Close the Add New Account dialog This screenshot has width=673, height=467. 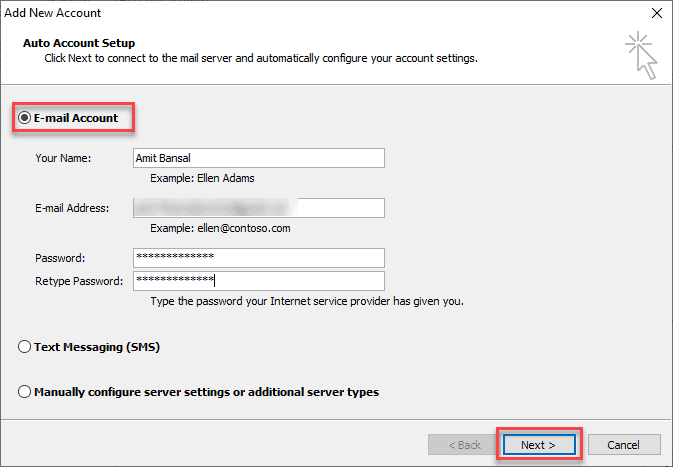(x=657, y=13)
